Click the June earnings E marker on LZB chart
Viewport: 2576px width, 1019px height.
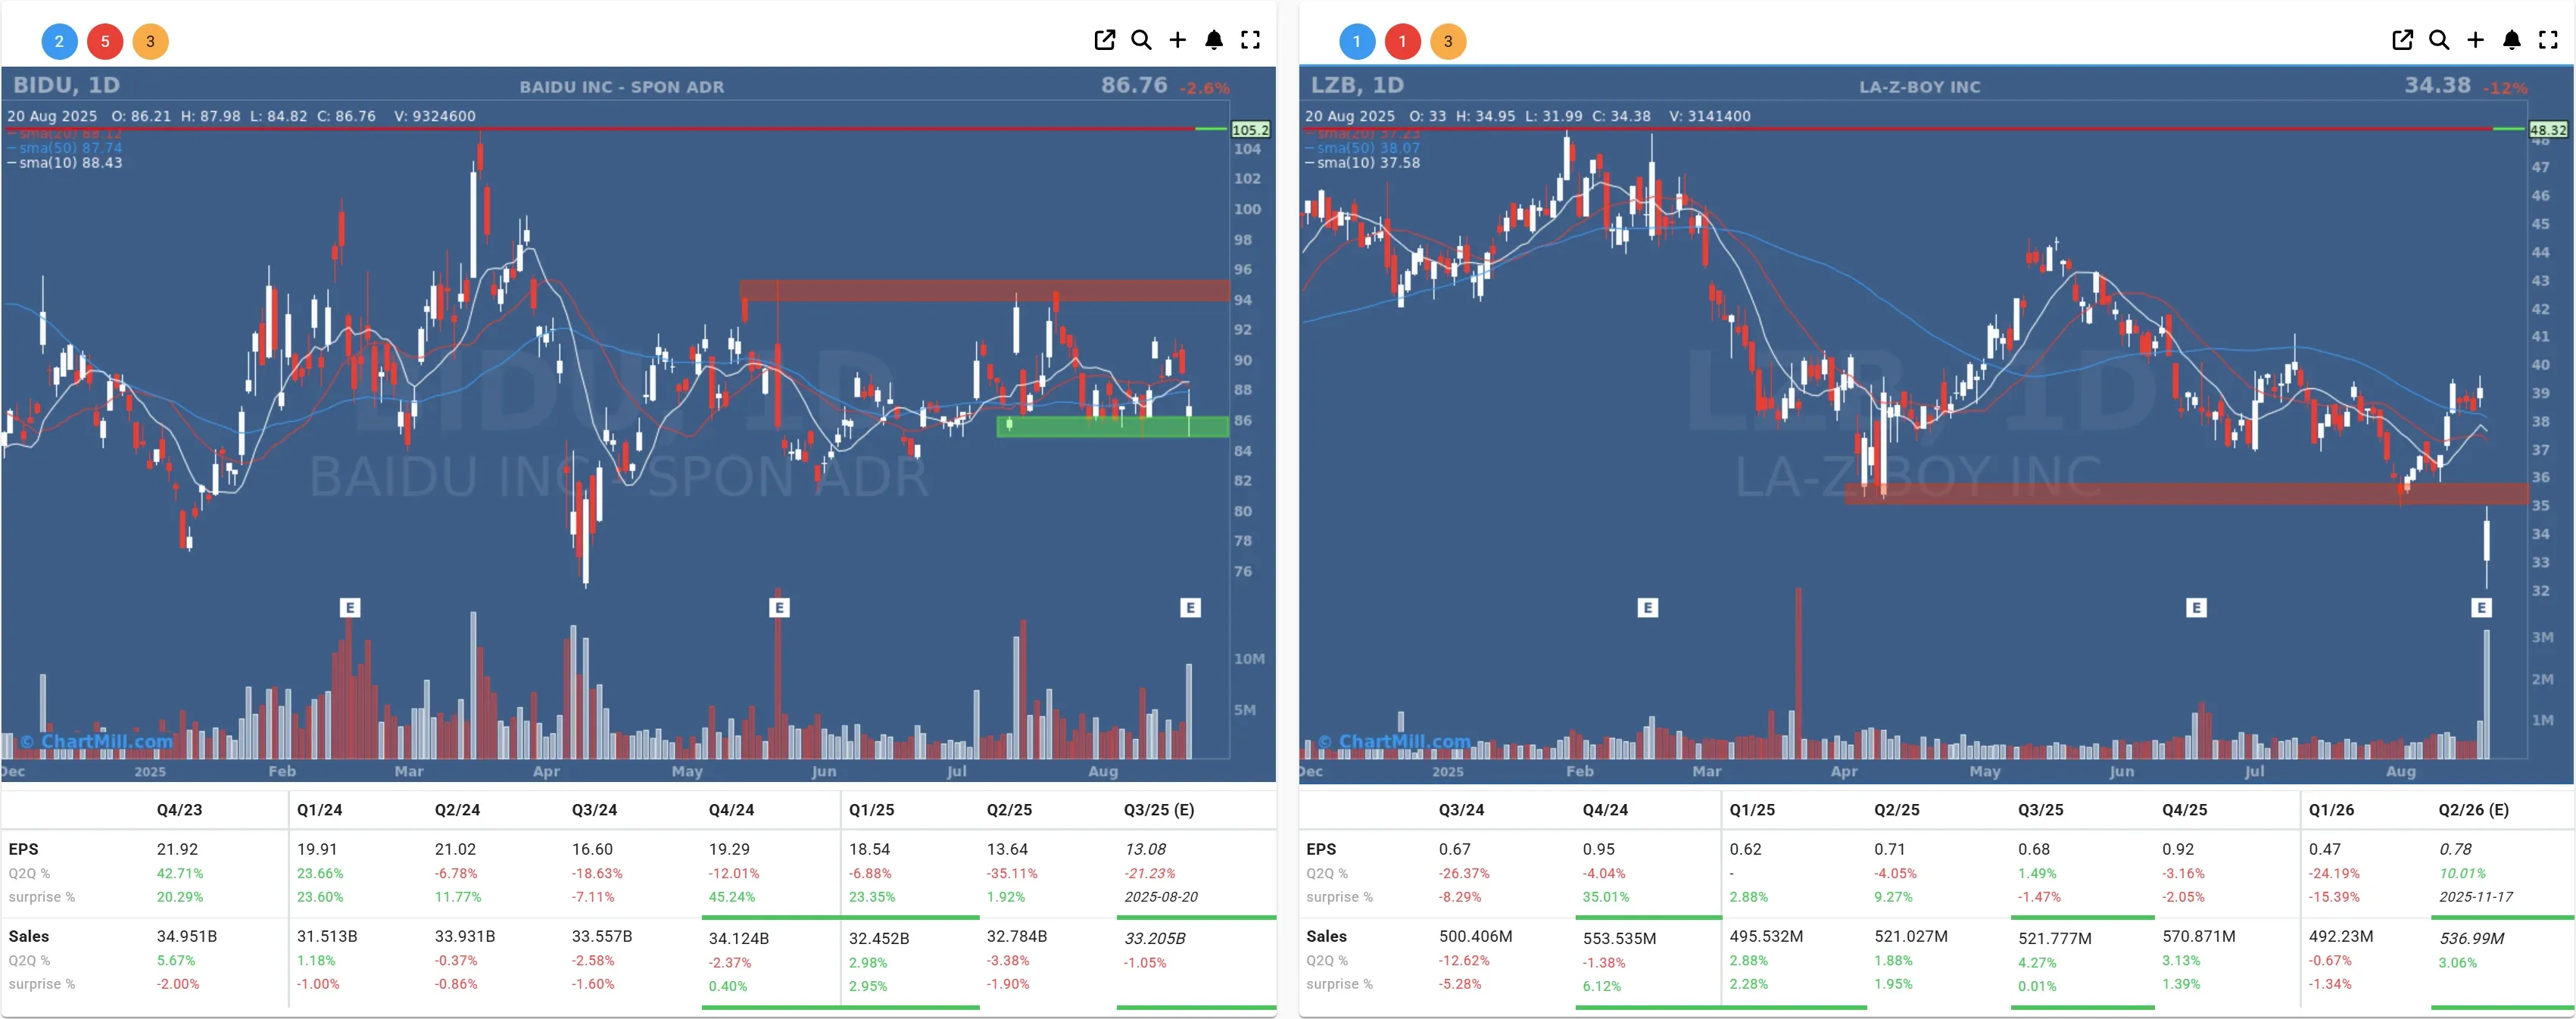[2196, 607]
